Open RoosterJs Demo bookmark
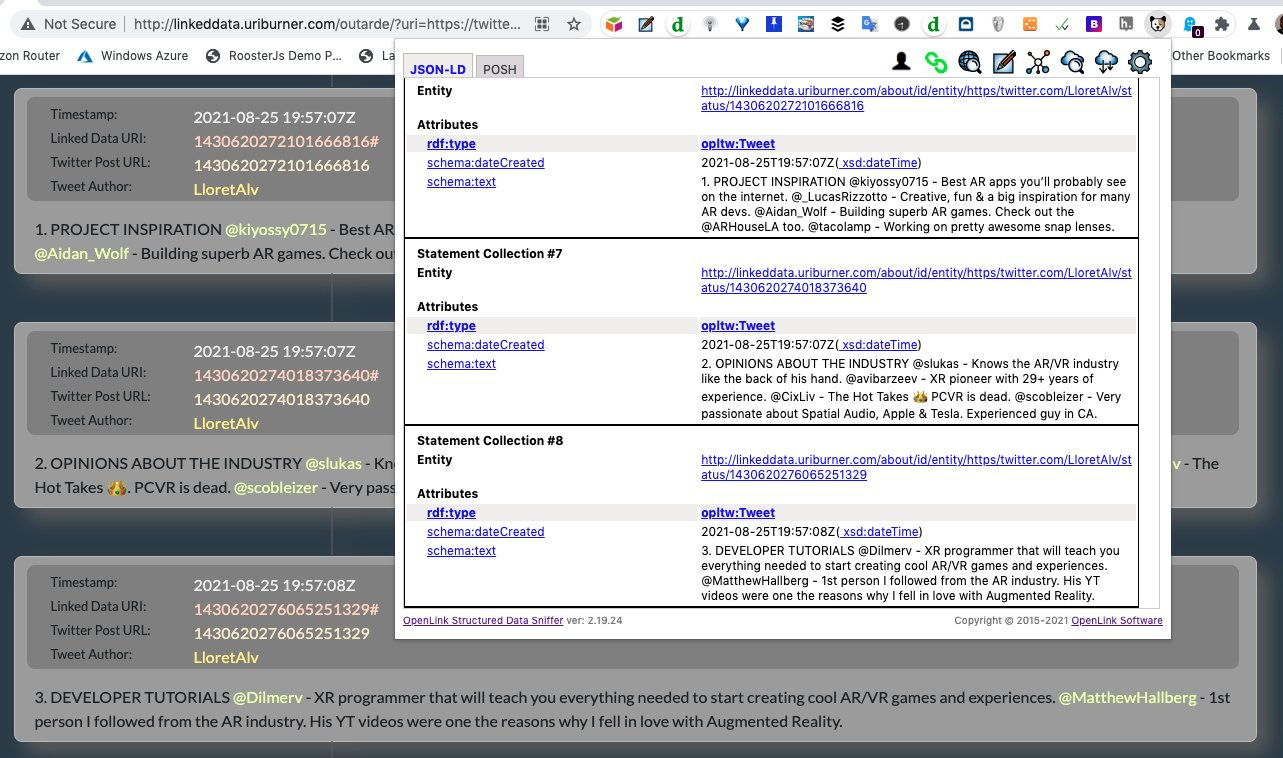 tap(273, 56)
